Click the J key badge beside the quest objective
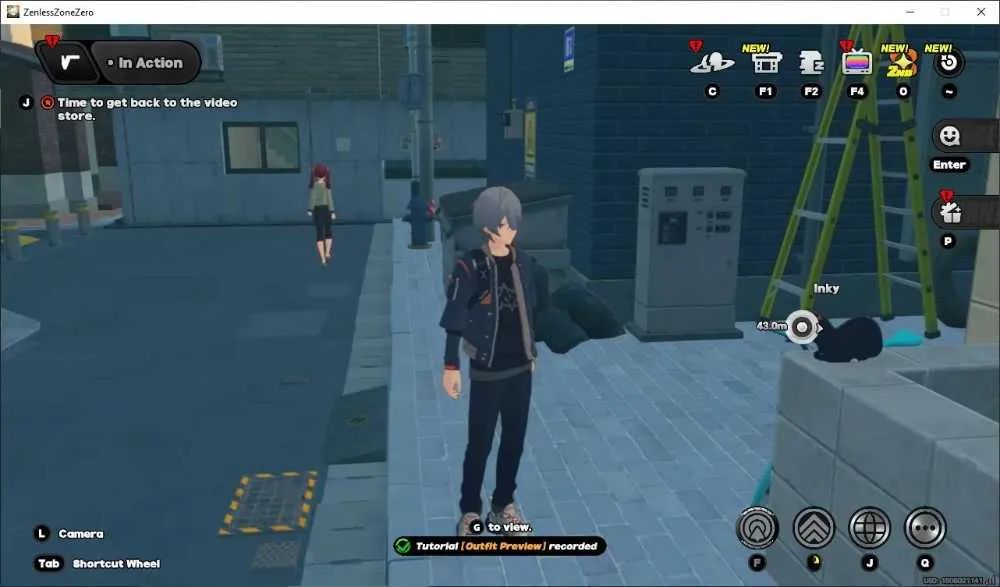Screen dimensions: 1000x587 click(26, 102)
